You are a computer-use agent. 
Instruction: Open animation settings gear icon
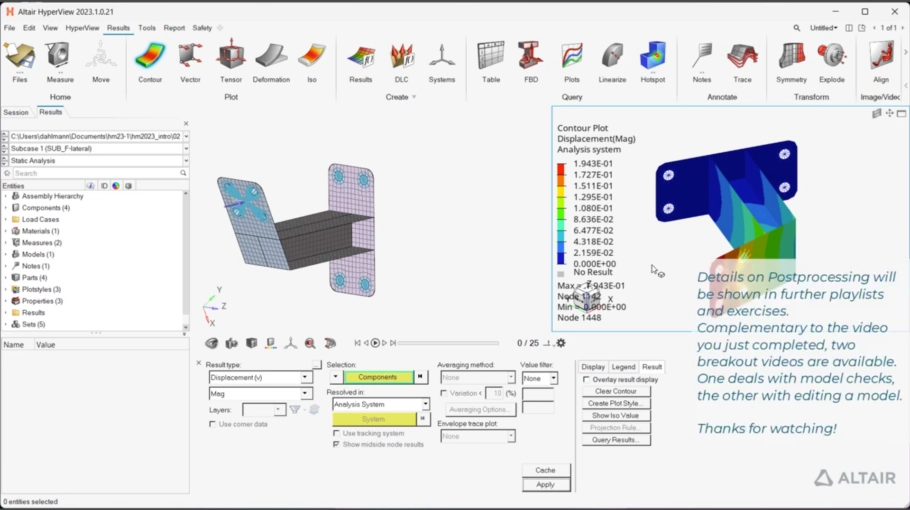(561, 343)
